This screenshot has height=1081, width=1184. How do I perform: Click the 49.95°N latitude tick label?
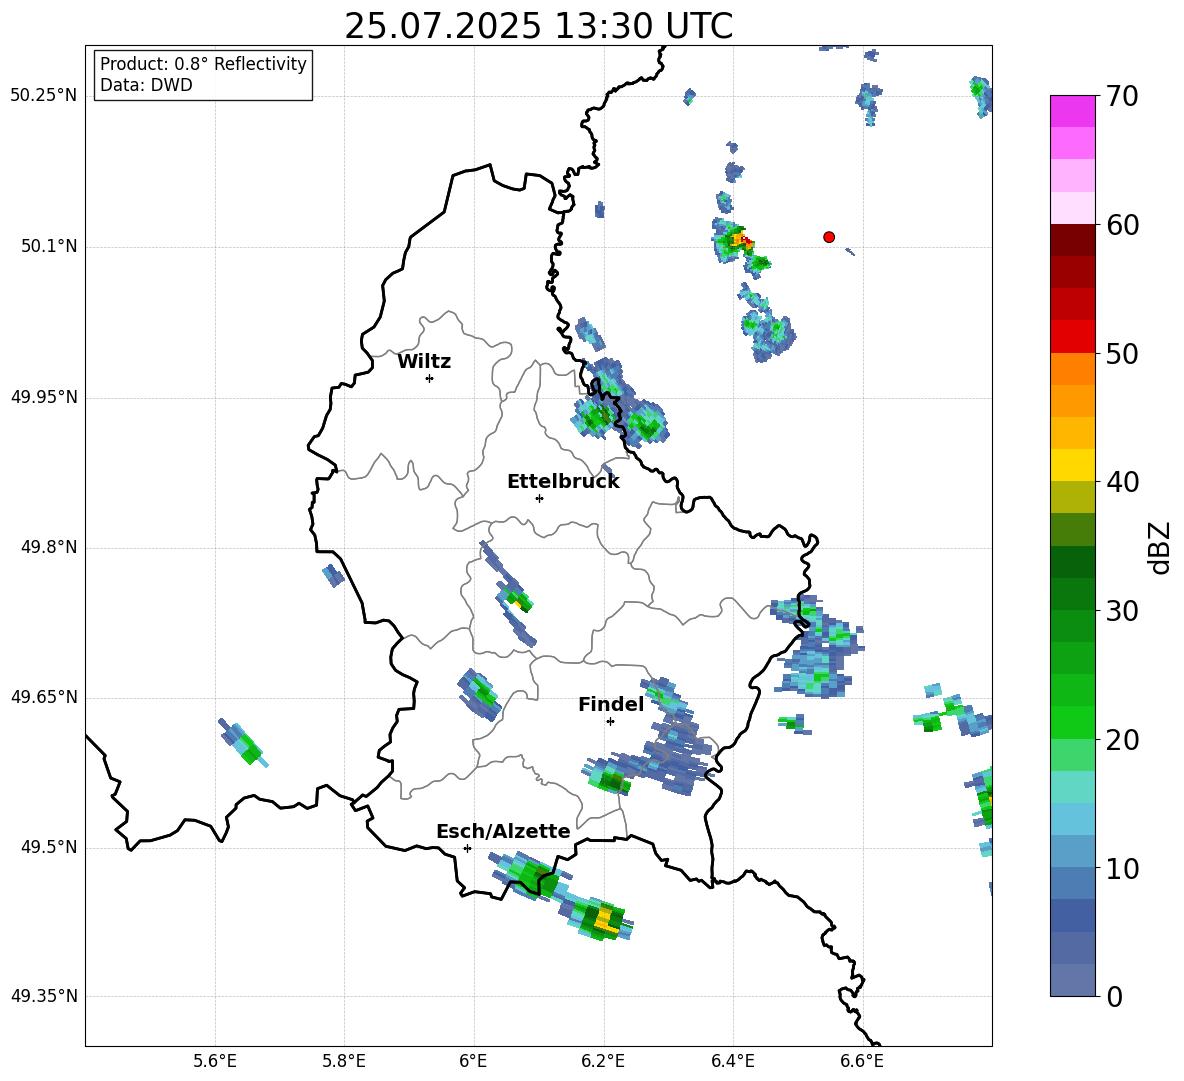pos(43,397)
